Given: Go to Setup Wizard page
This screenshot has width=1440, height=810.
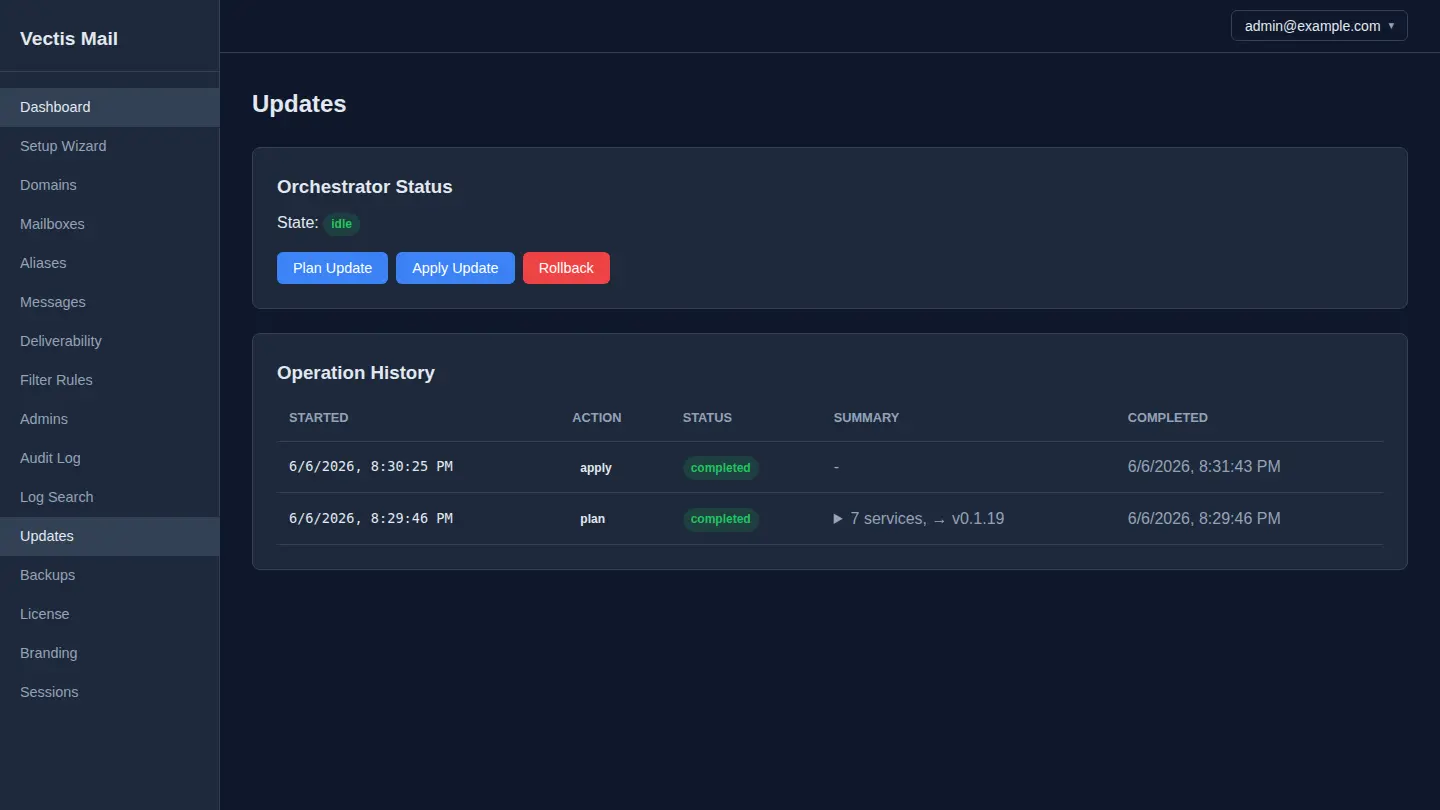Looking at the screenshot, I should [x=109, y=146].
